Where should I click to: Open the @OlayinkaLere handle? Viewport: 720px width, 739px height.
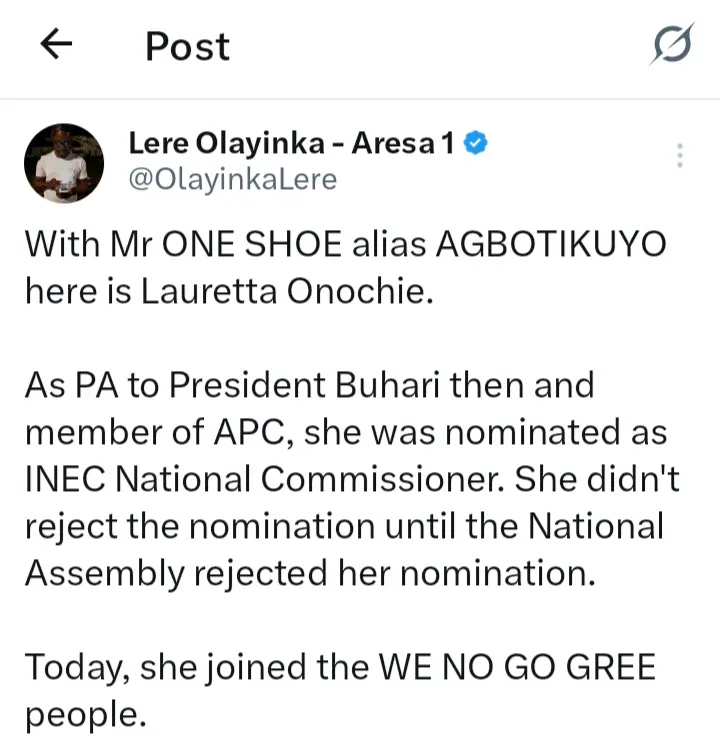[233, 179]
